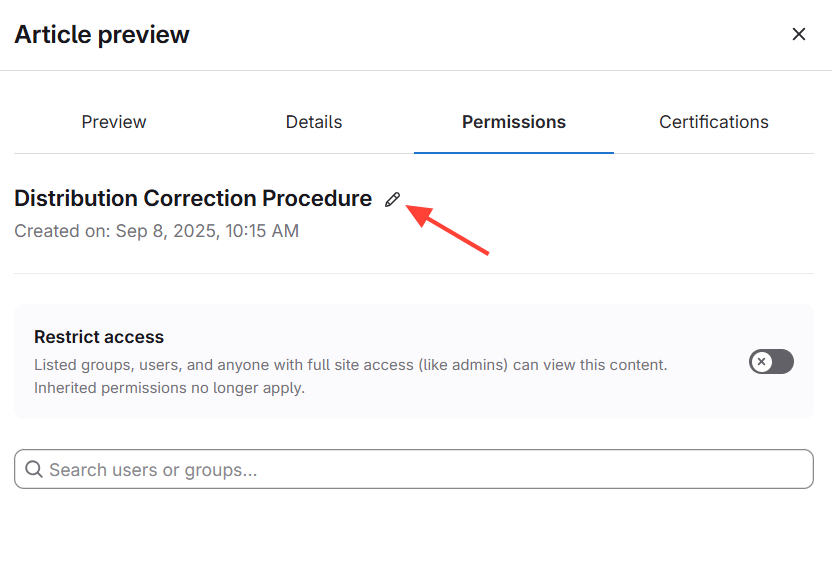Click the 'Inherited permissions no longer apply' text
The image size is (832, 581).
pyautogui.click(x=169, y=387)
